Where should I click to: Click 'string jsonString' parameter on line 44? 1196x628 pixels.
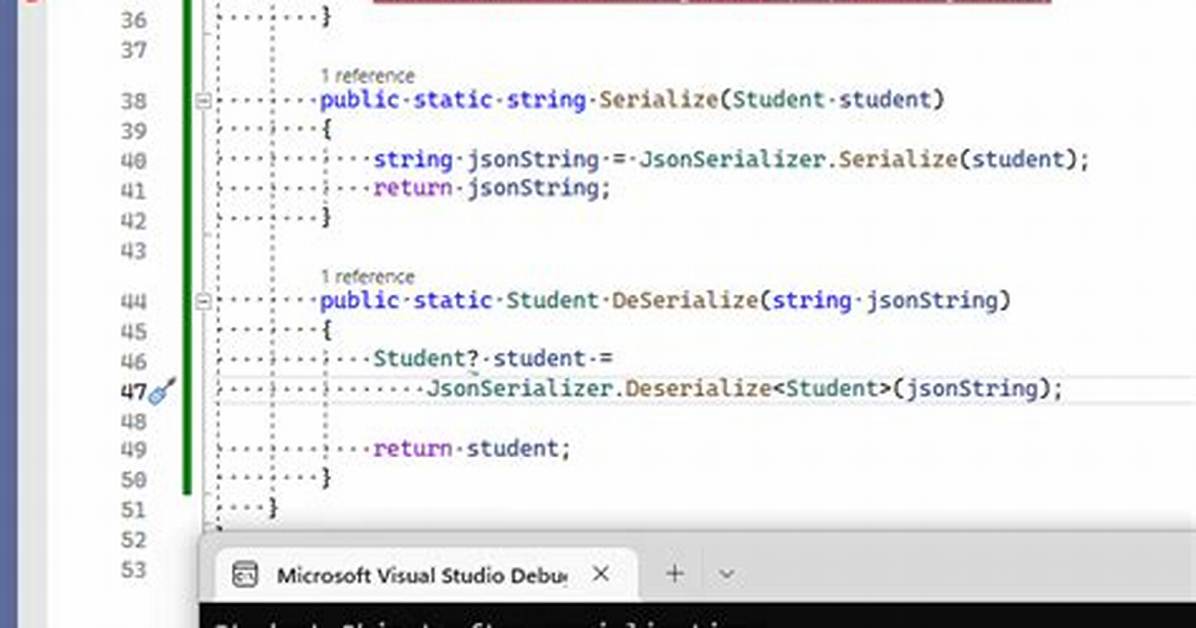click(x=885, y=301)
